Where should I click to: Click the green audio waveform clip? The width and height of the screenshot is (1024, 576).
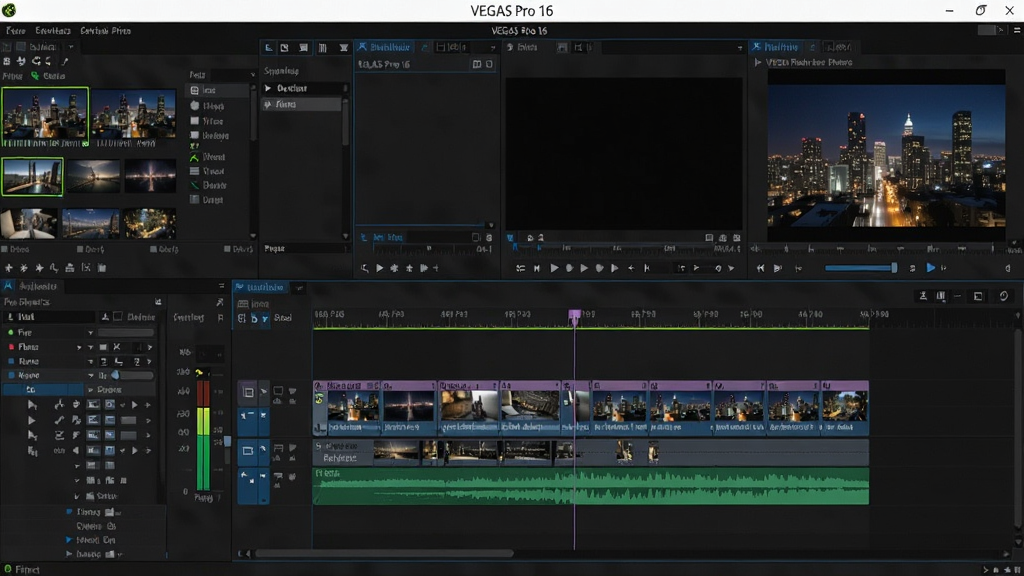[591, 486]
